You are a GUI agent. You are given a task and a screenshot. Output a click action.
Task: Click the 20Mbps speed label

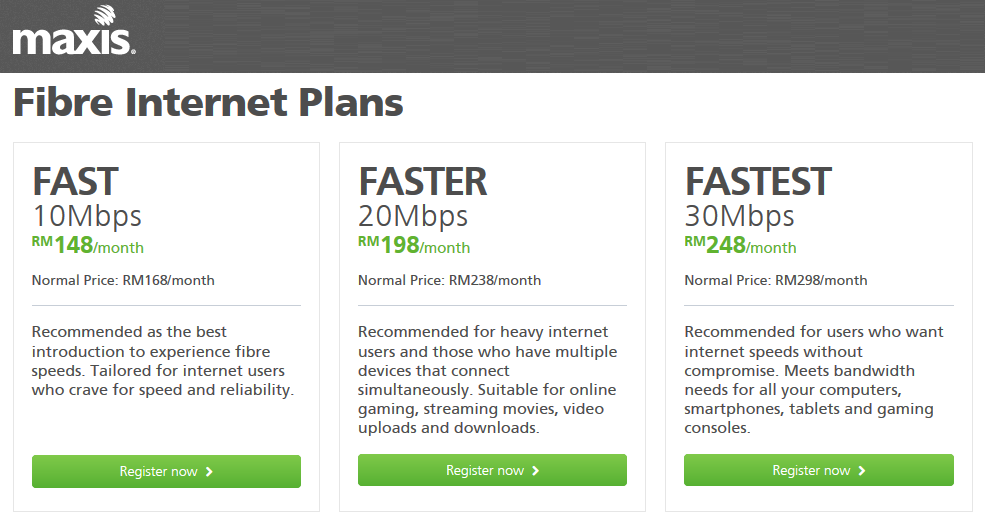tap(413, 215)
